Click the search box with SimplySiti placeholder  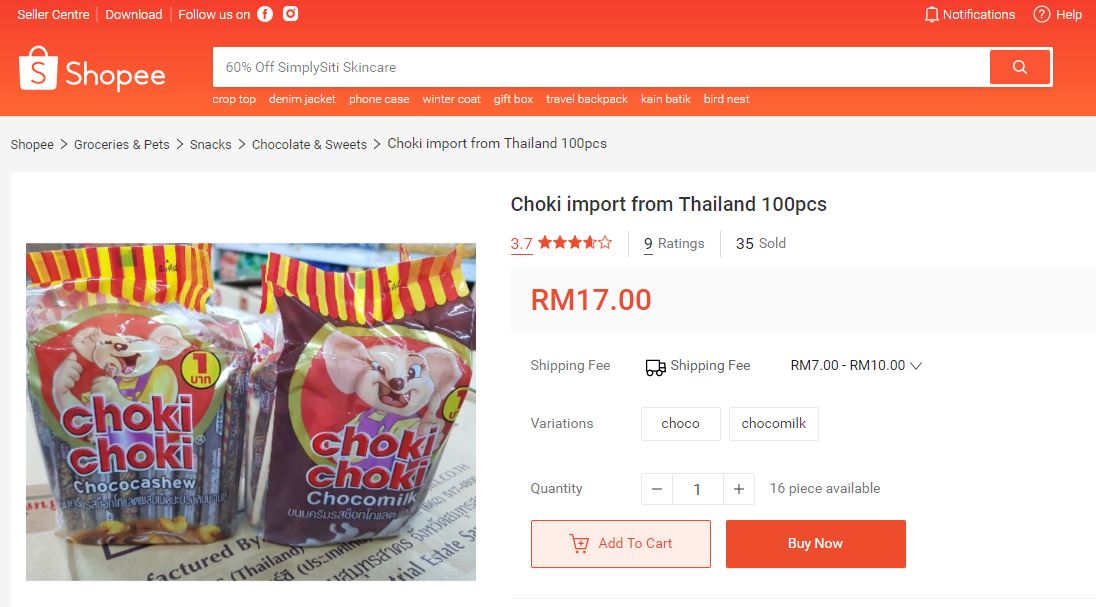point(601,67)
